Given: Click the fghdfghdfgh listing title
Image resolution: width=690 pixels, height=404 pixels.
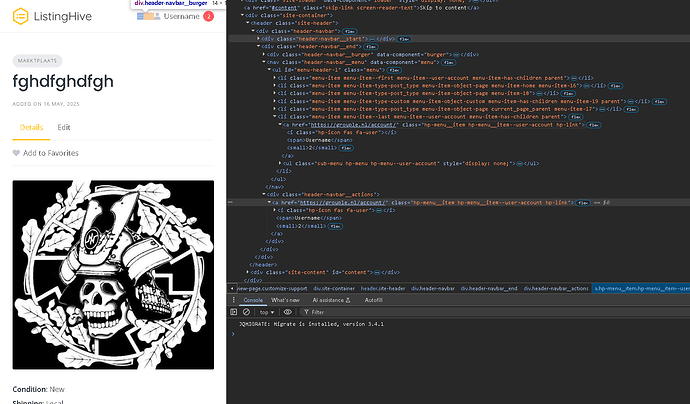Looking at the screenshot, I should 63,81.
